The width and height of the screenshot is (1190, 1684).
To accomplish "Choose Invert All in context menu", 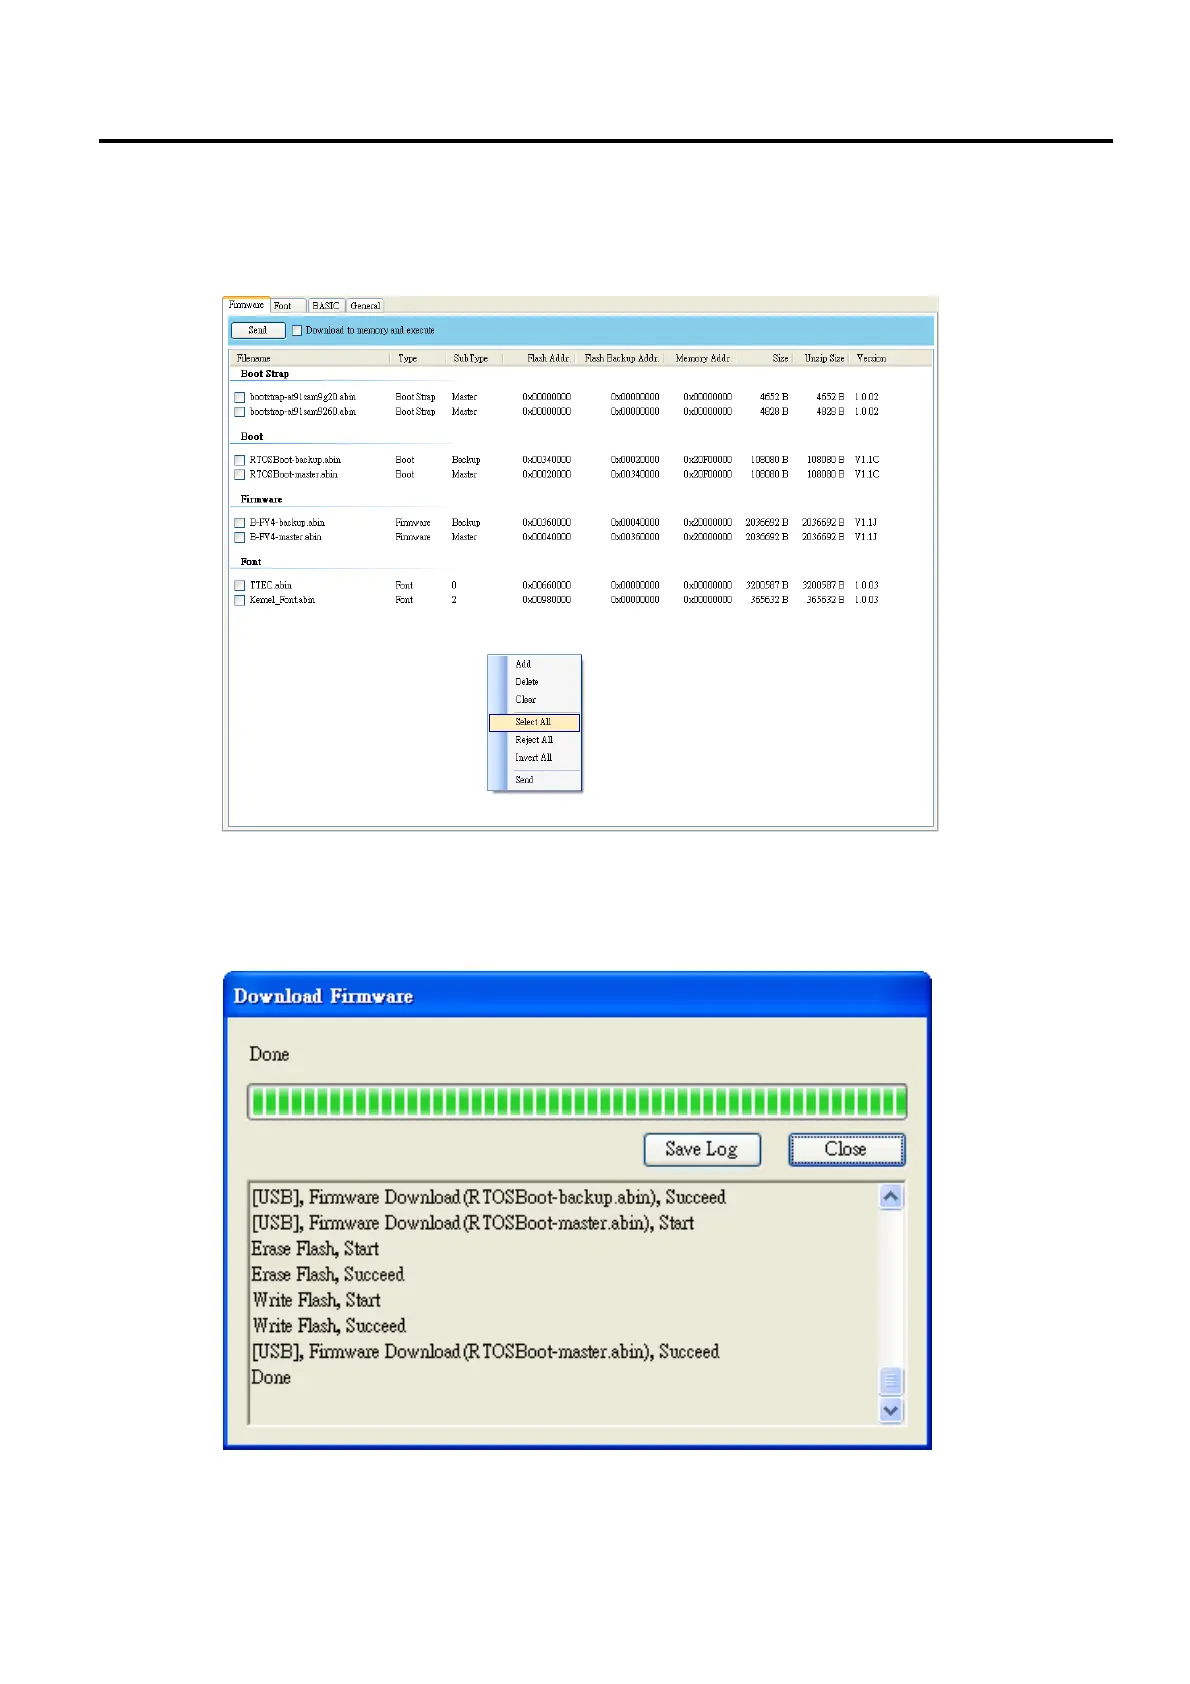I will (534, 758).
